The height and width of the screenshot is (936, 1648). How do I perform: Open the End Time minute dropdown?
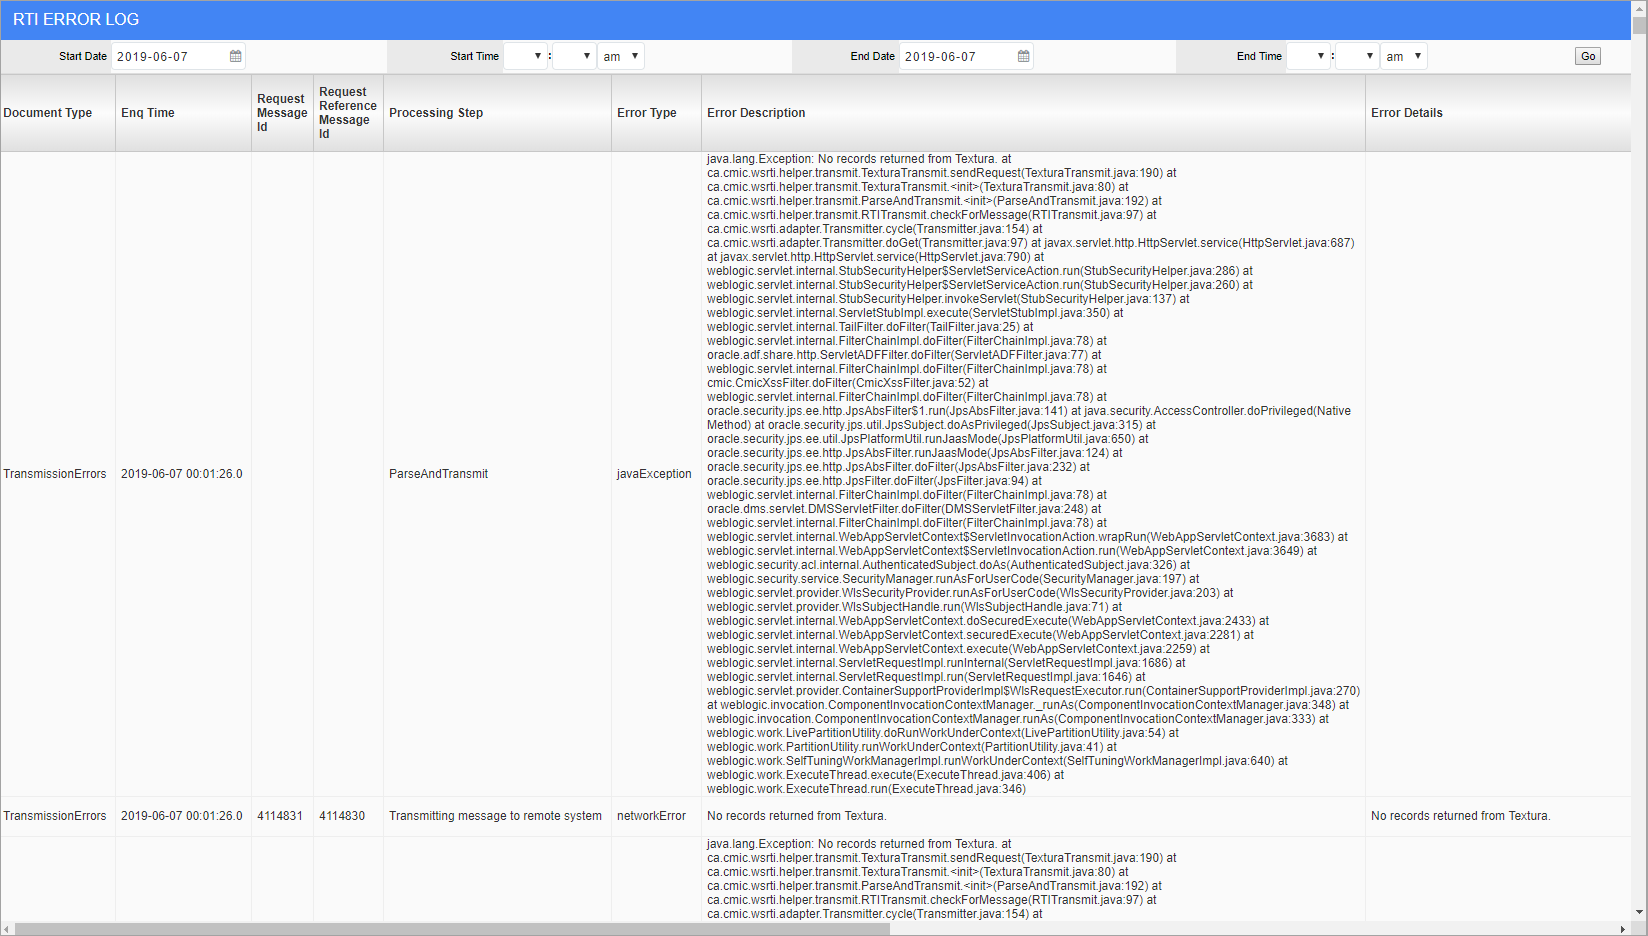pos(1357,56)
